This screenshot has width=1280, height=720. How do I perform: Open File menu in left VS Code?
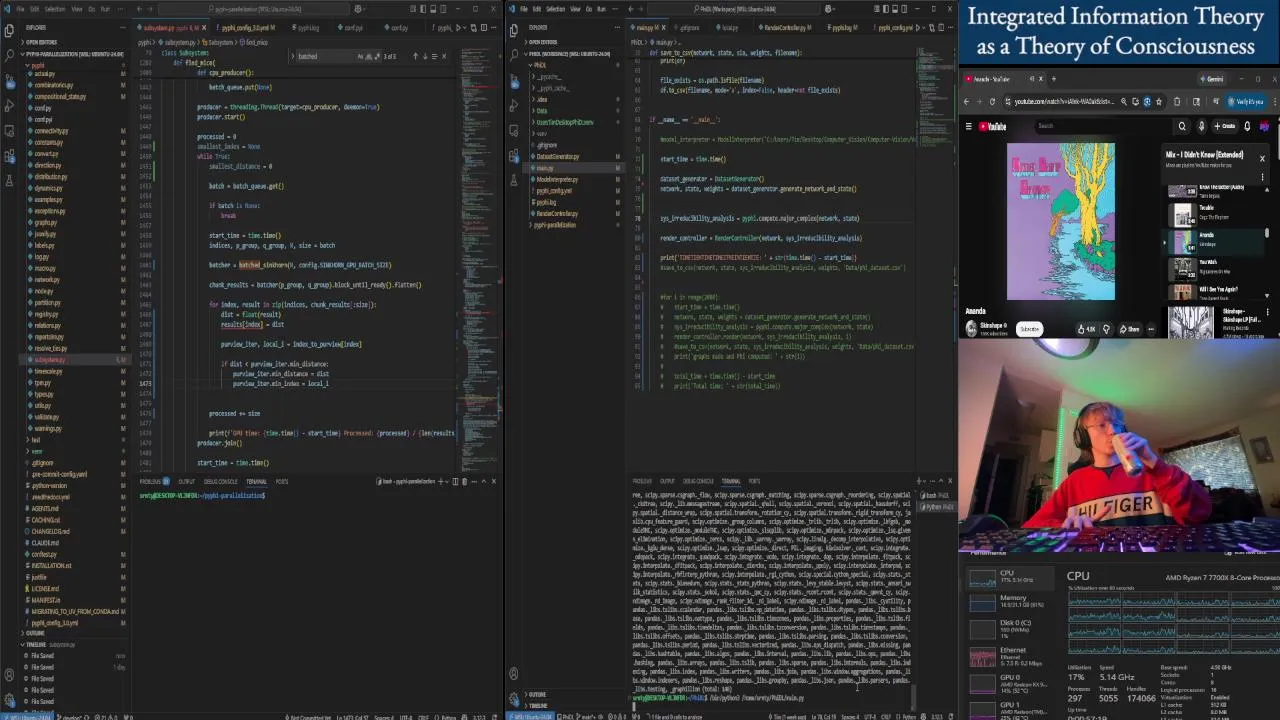(x=20, y=9)
